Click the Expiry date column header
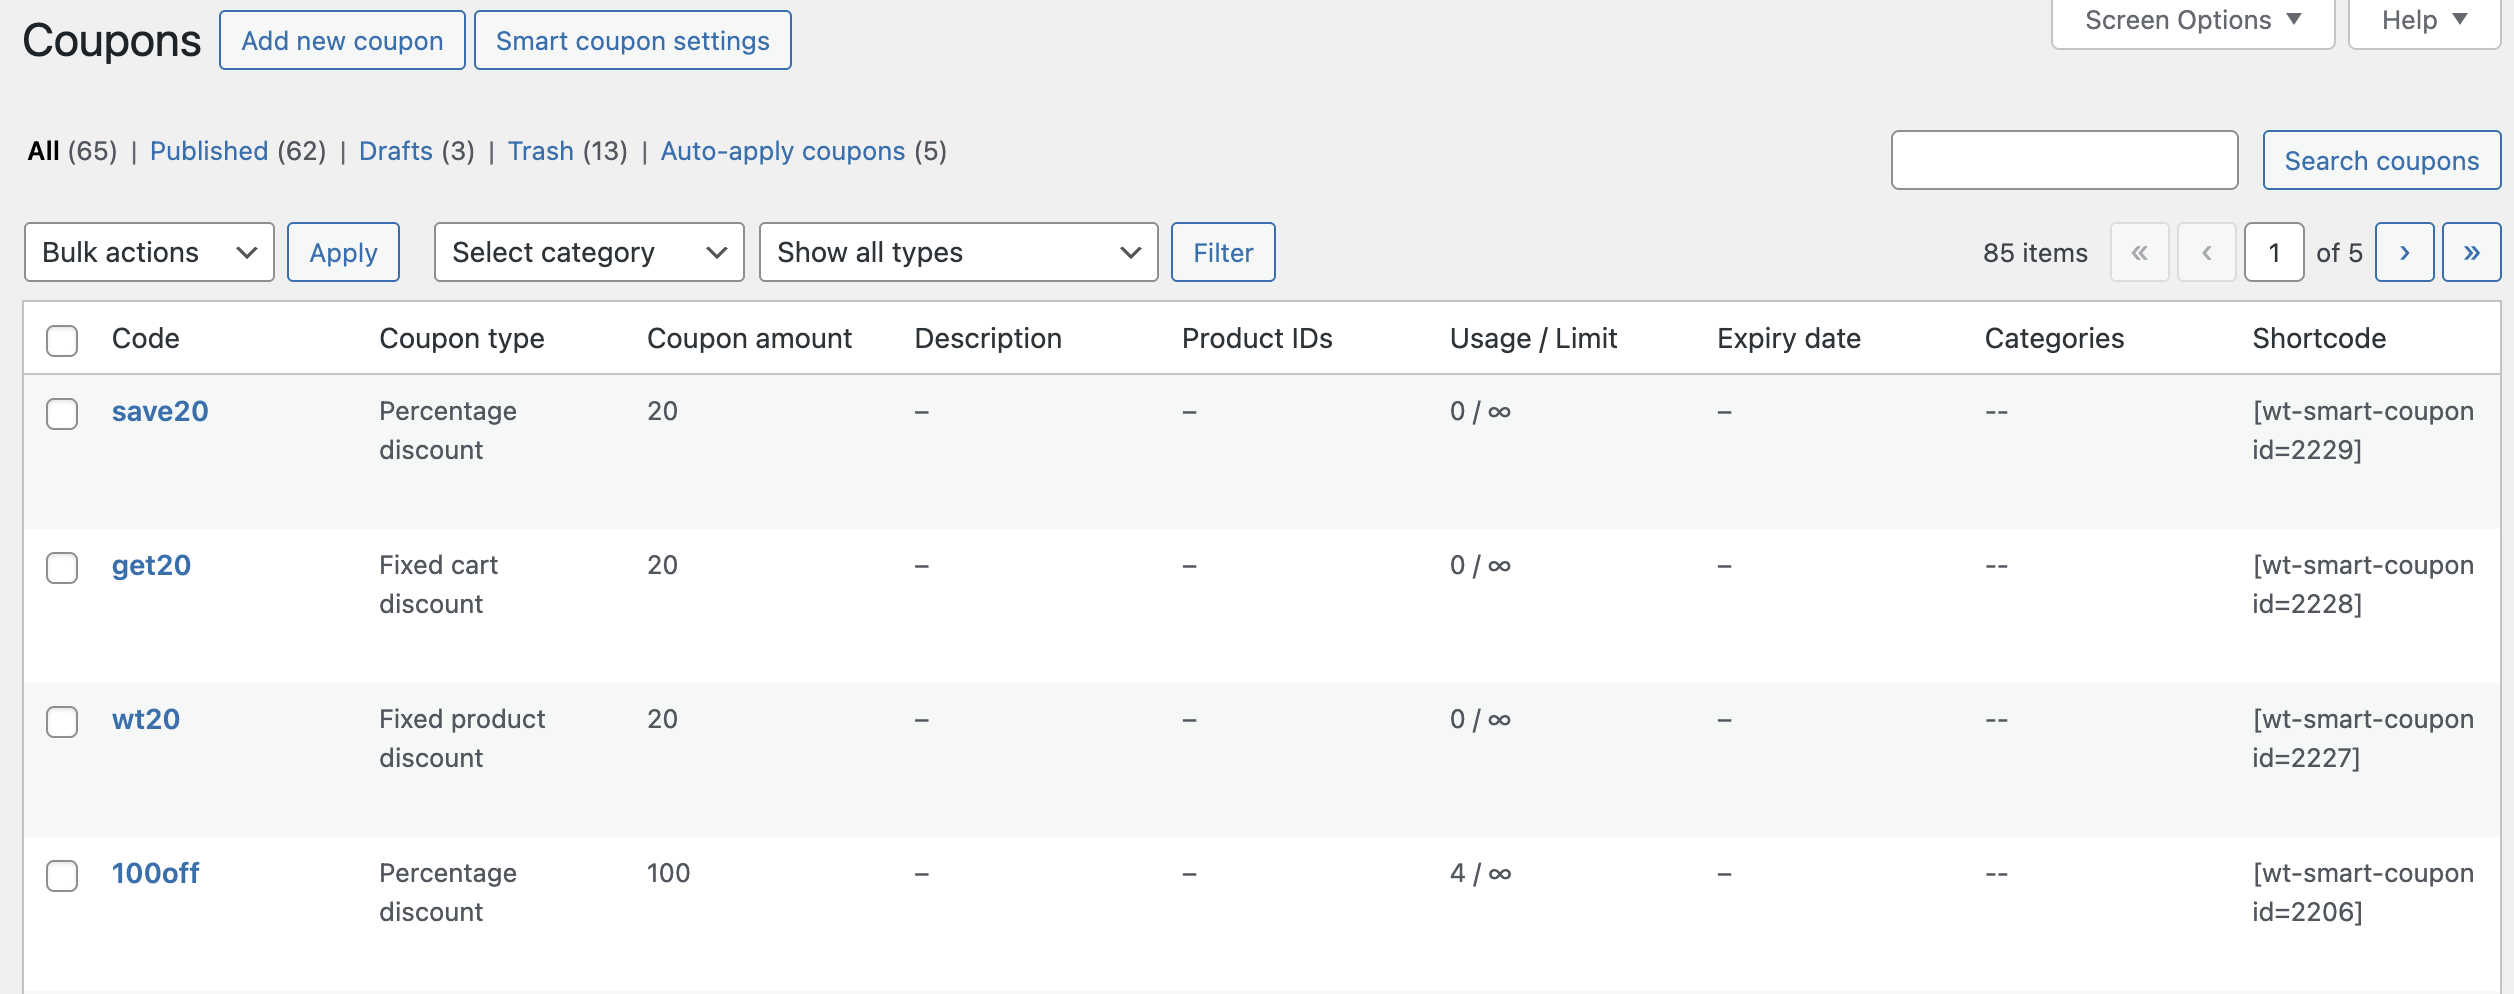 coord(1789,339)
